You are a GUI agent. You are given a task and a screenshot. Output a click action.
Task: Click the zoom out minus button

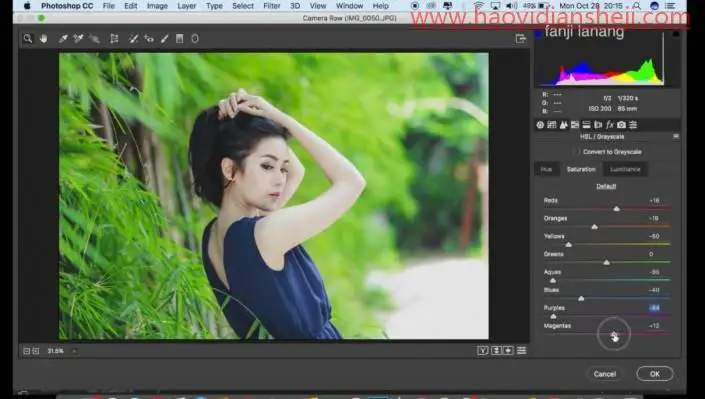pos(27,351)
